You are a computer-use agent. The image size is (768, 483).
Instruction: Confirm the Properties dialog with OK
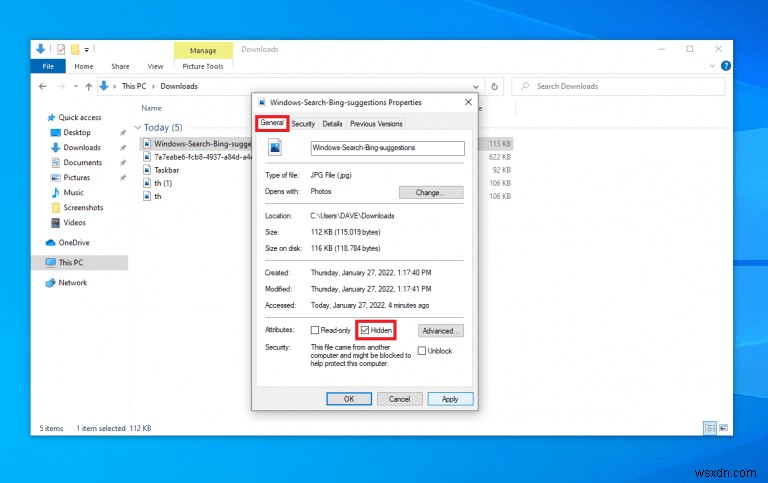pyautogui.click(x=349, y=399)
